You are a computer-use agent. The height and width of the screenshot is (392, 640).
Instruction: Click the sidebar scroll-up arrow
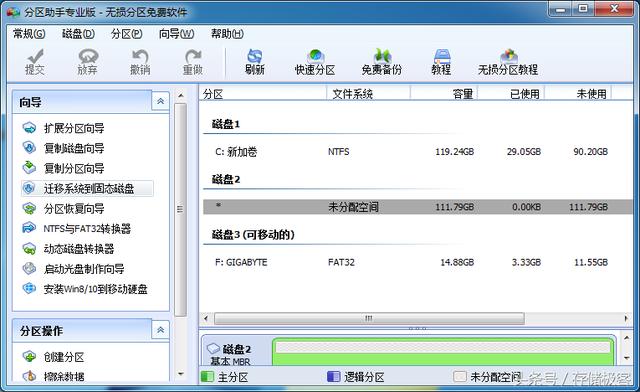pyautogui.click(x=180, y=96)
